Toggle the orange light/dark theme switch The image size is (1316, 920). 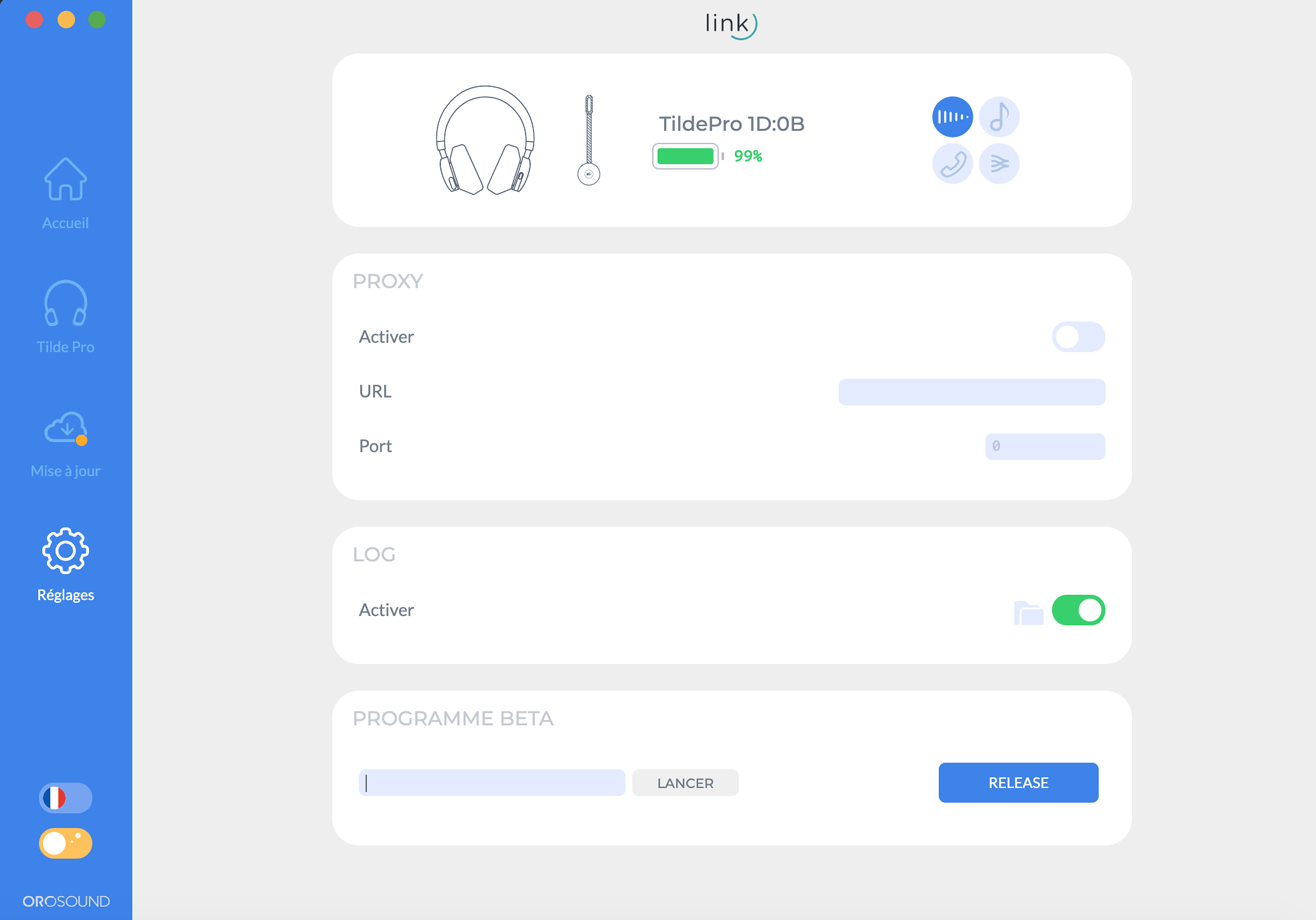tap(65, 843)
